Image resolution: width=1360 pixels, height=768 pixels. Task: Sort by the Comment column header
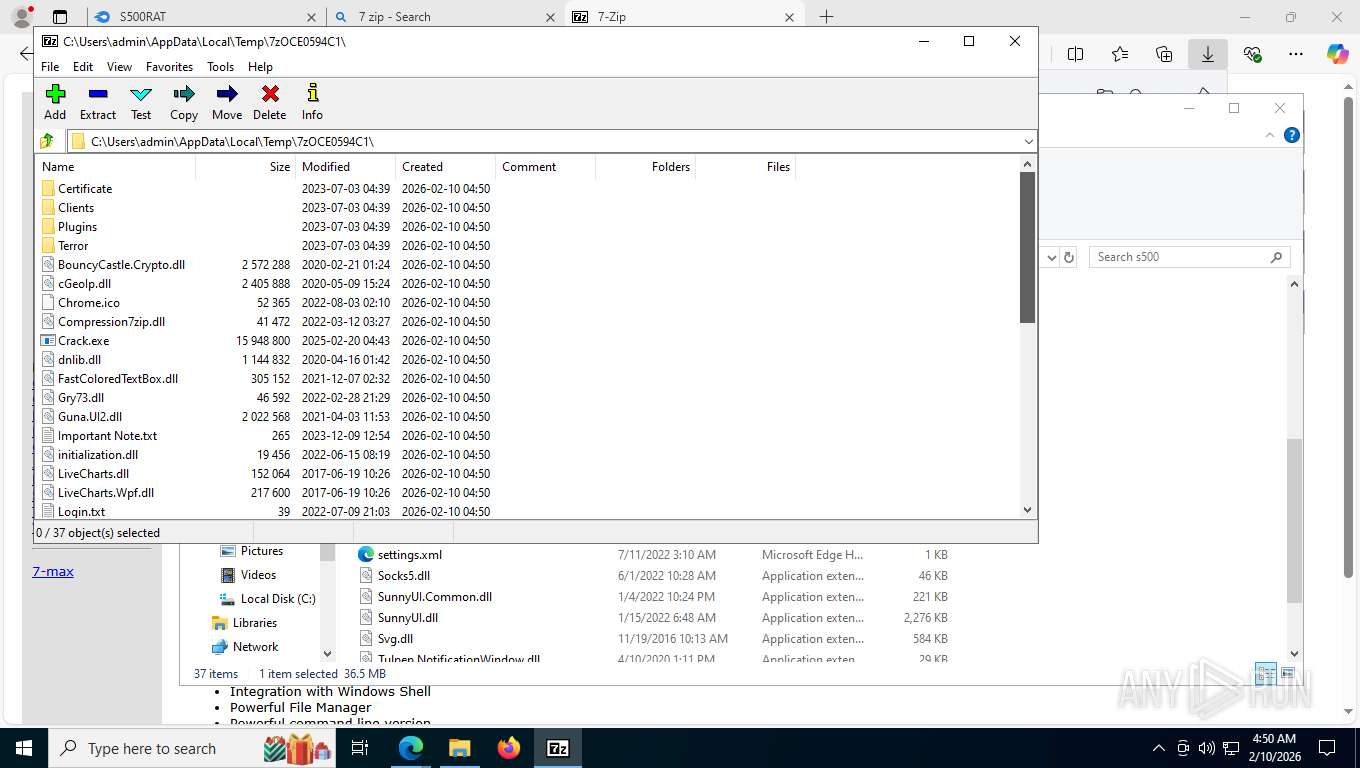coord(545,167)
